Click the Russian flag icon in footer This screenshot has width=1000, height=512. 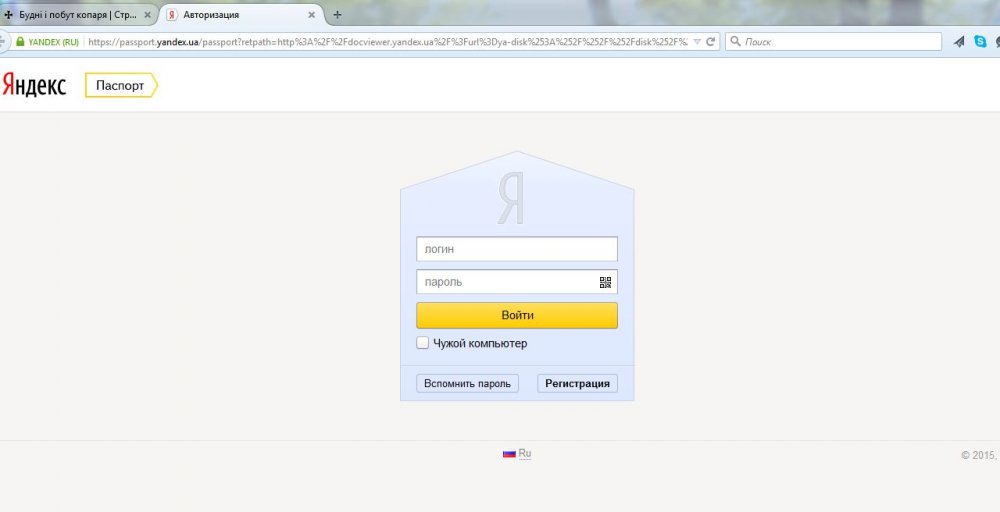[x=509, y=453]
